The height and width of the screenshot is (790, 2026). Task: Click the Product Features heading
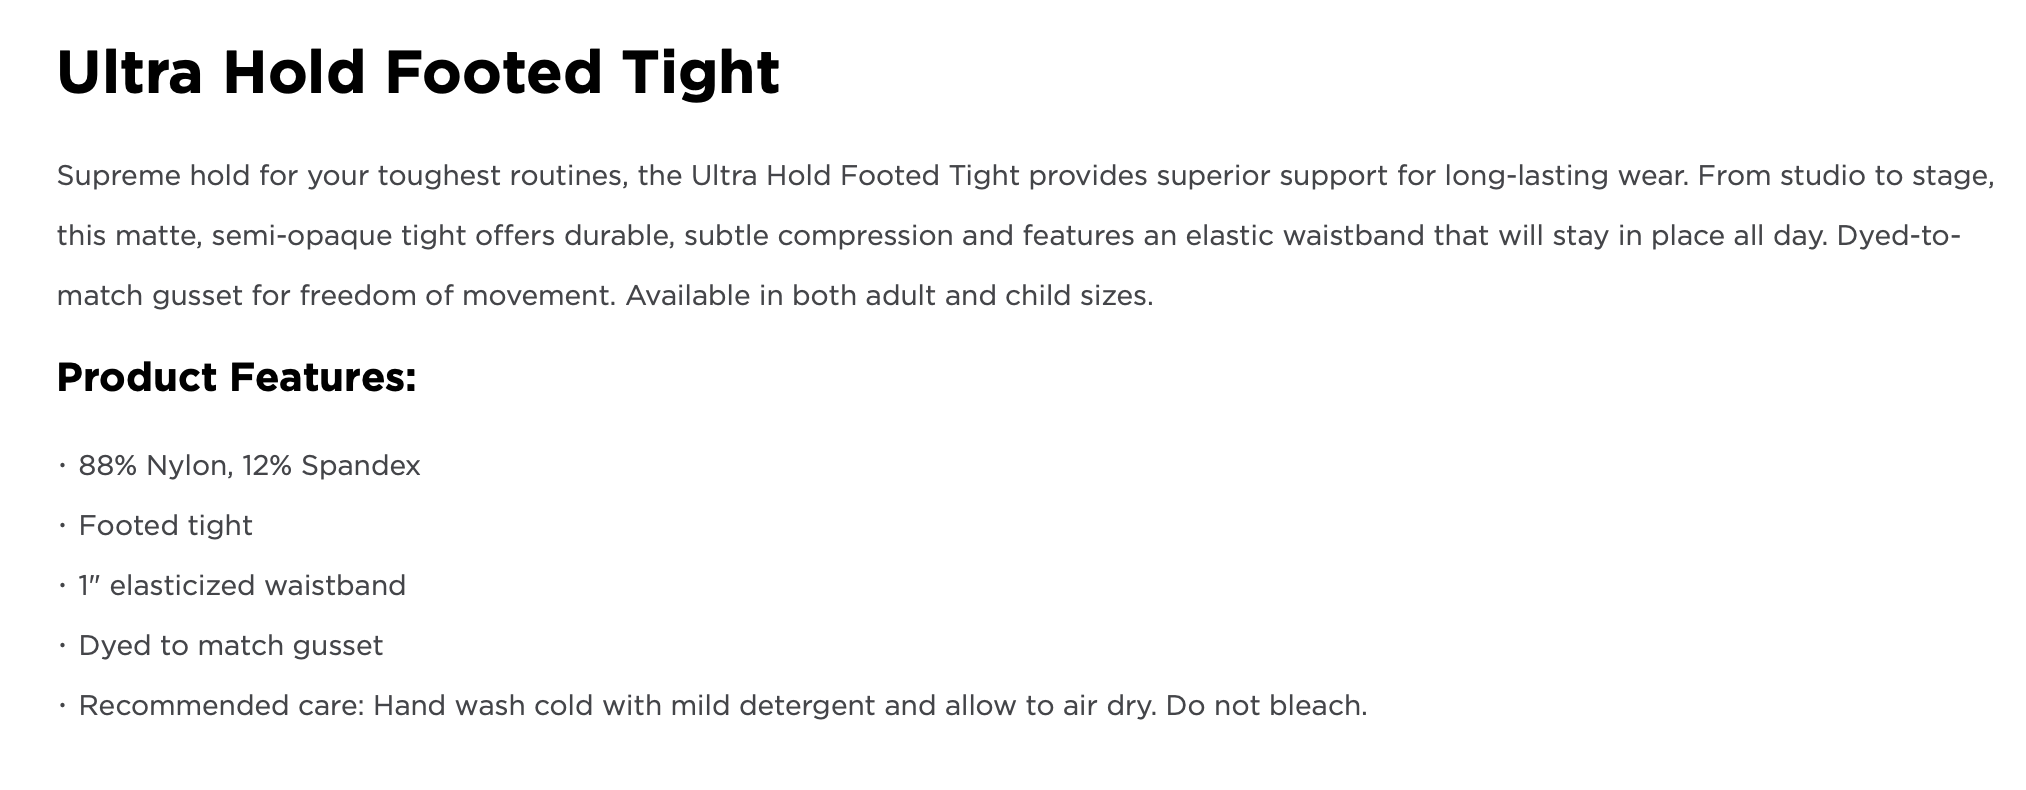236,377
